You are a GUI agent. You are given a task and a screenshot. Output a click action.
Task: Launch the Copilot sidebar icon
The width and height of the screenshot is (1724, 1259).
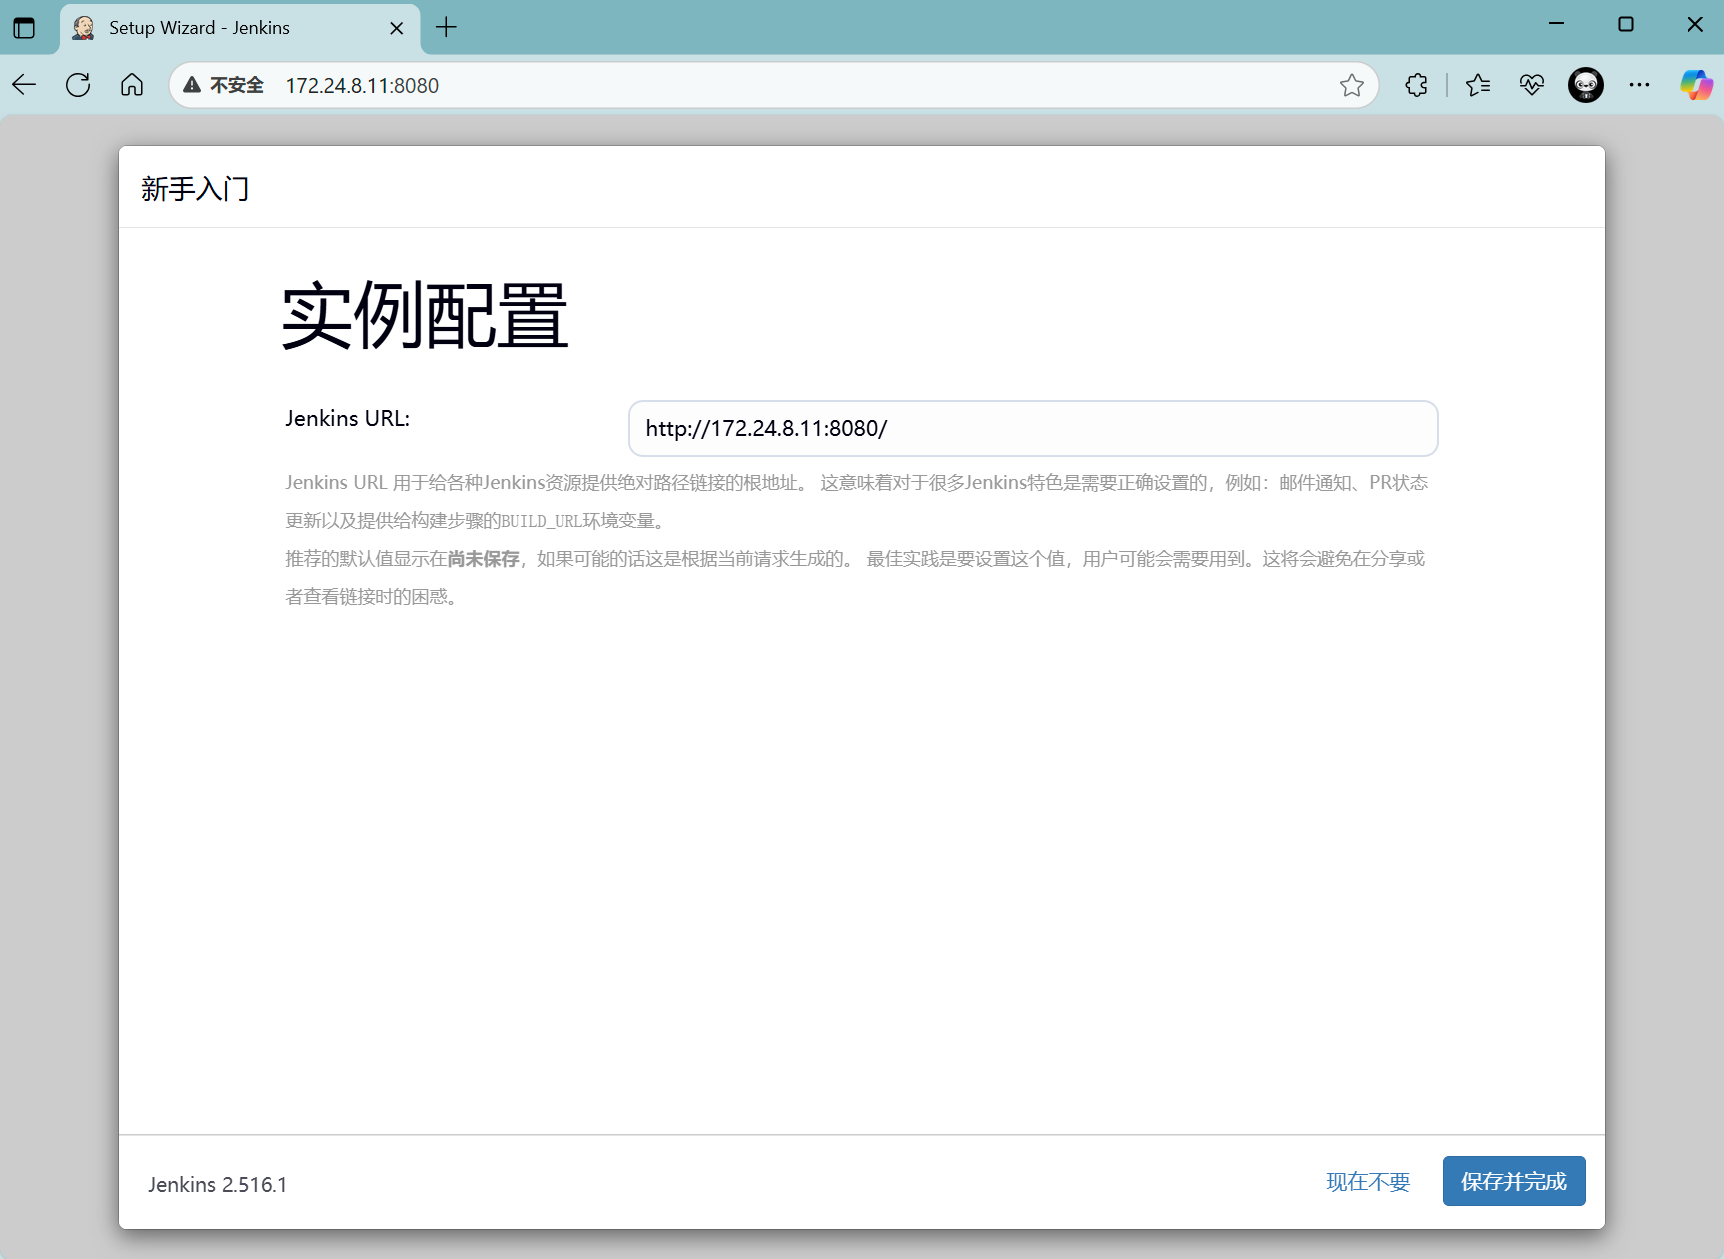(1696, 85)
